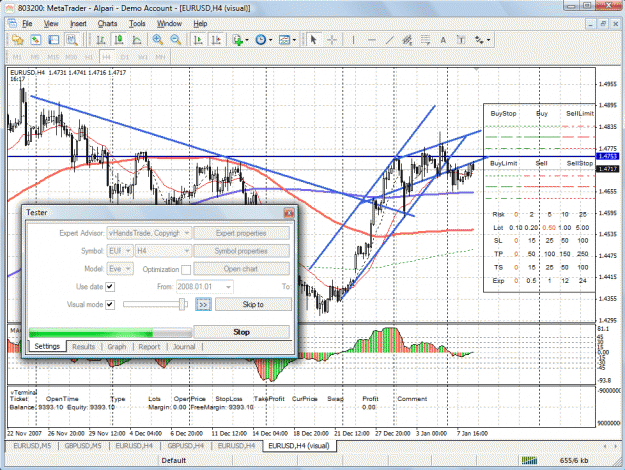Toggle Chart Shift icon

216,40
